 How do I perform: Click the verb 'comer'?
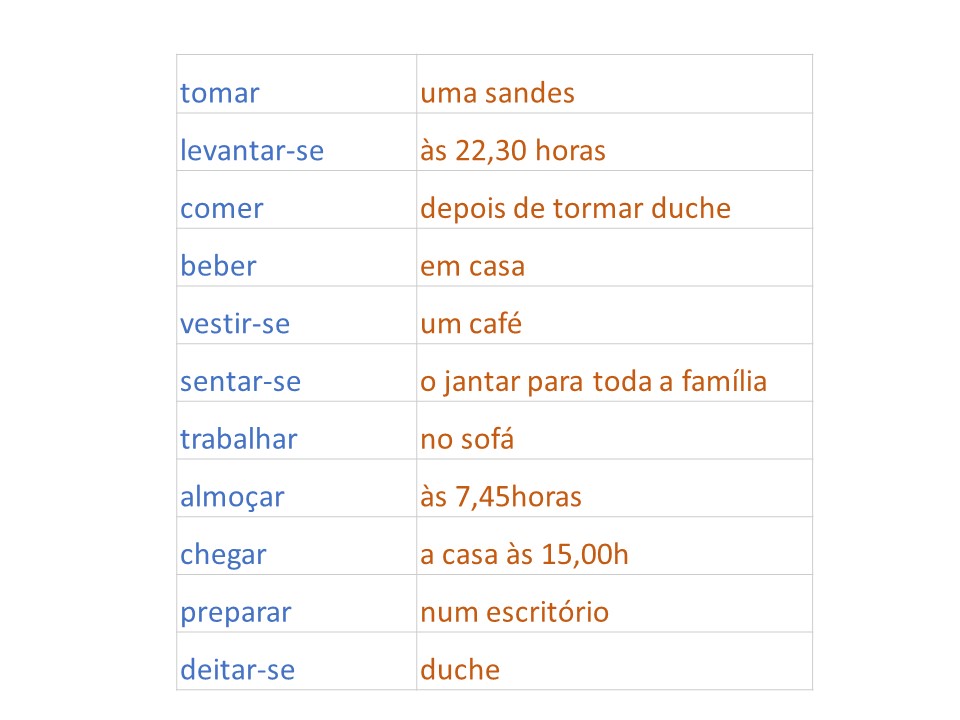(222, 209)
